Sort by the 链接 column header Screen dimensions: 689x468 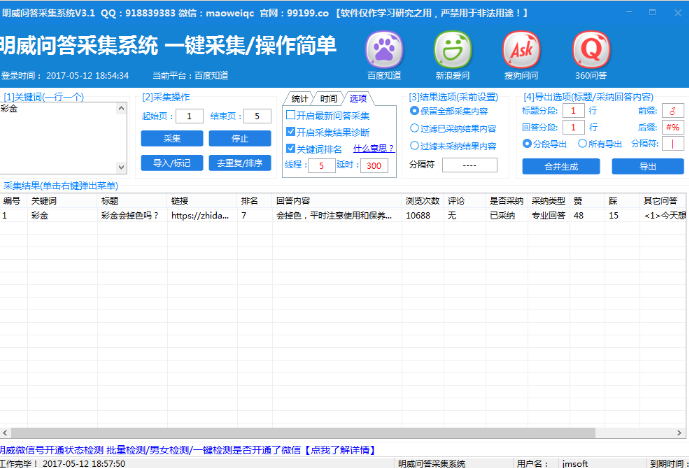202,201
